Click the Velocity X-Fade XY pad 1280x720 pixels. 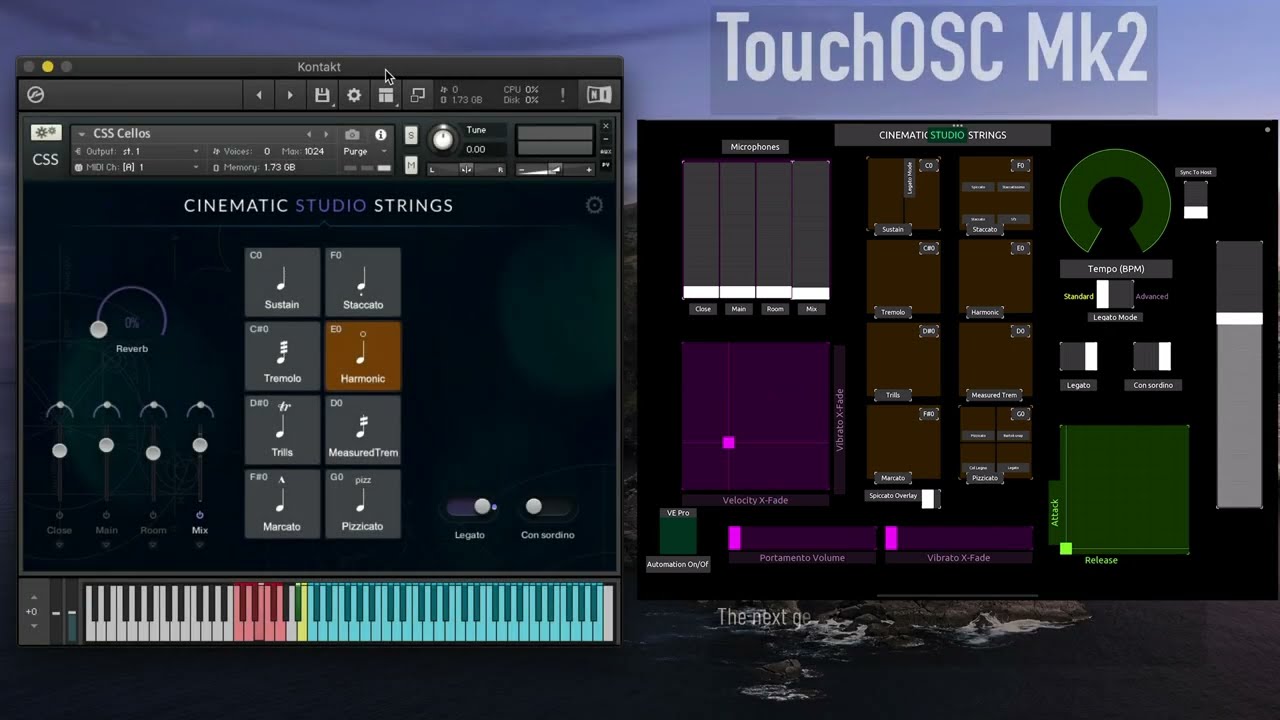(756, 417)
